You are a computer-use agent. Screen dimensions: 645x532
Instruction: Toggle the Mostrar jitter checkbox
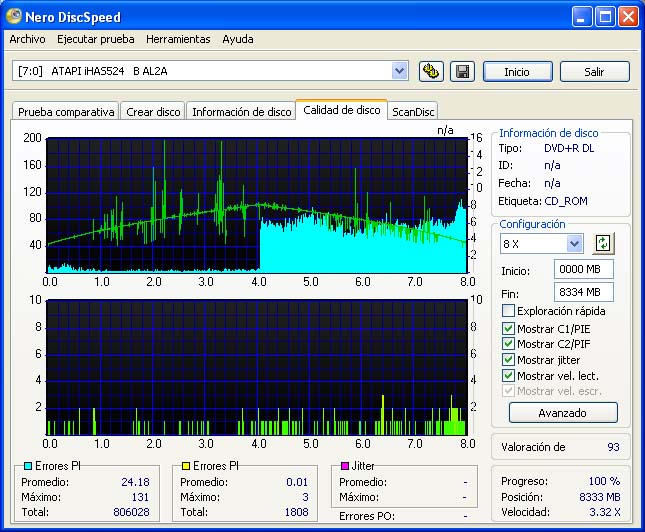(509, 360)
